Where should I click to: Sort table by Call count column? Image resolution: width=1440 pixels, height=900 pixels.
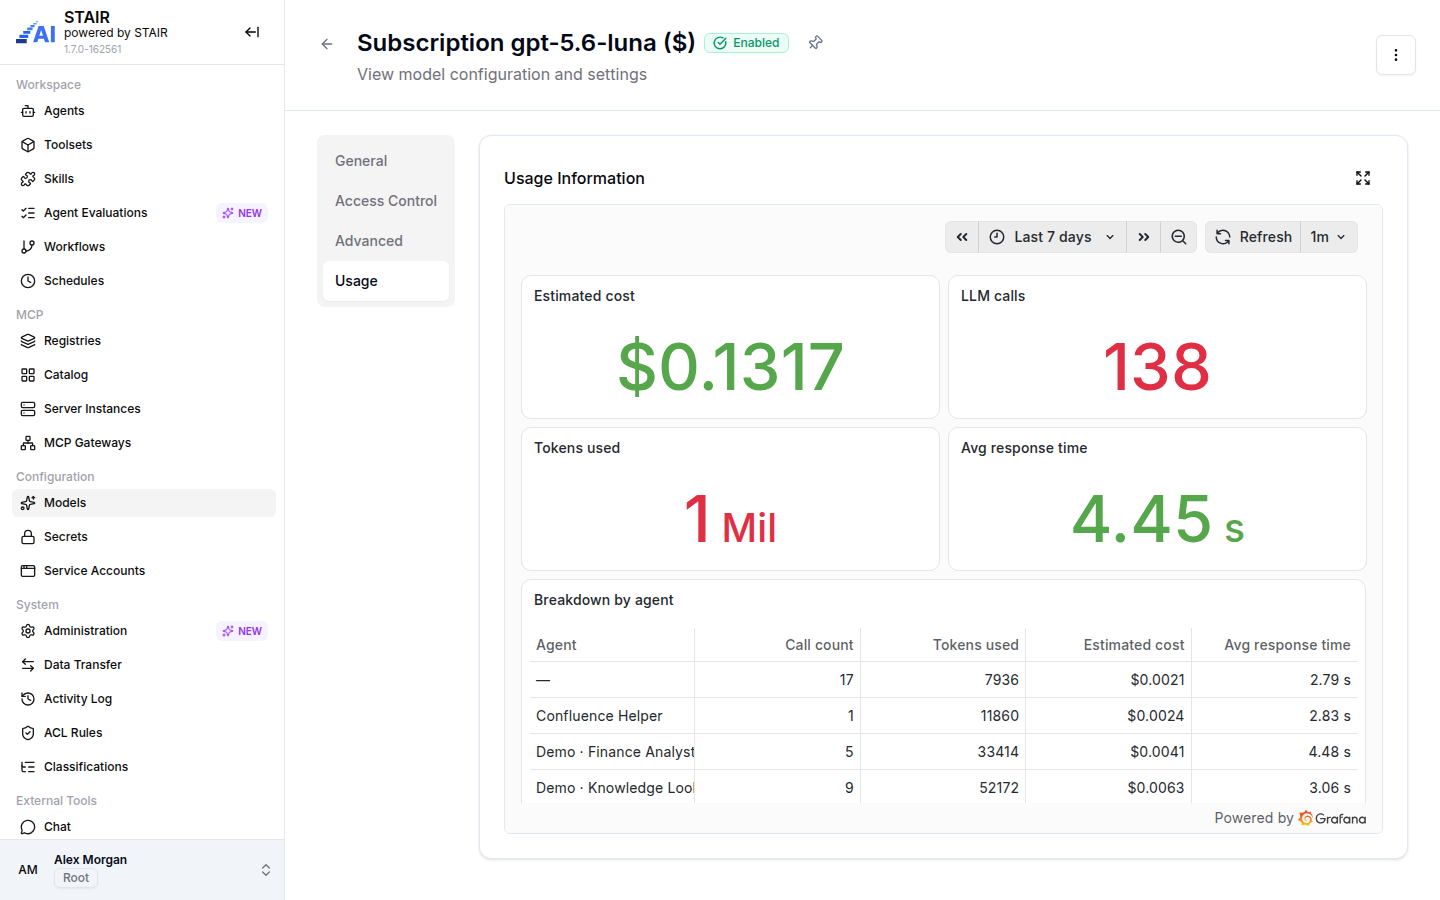click(819, 645)
